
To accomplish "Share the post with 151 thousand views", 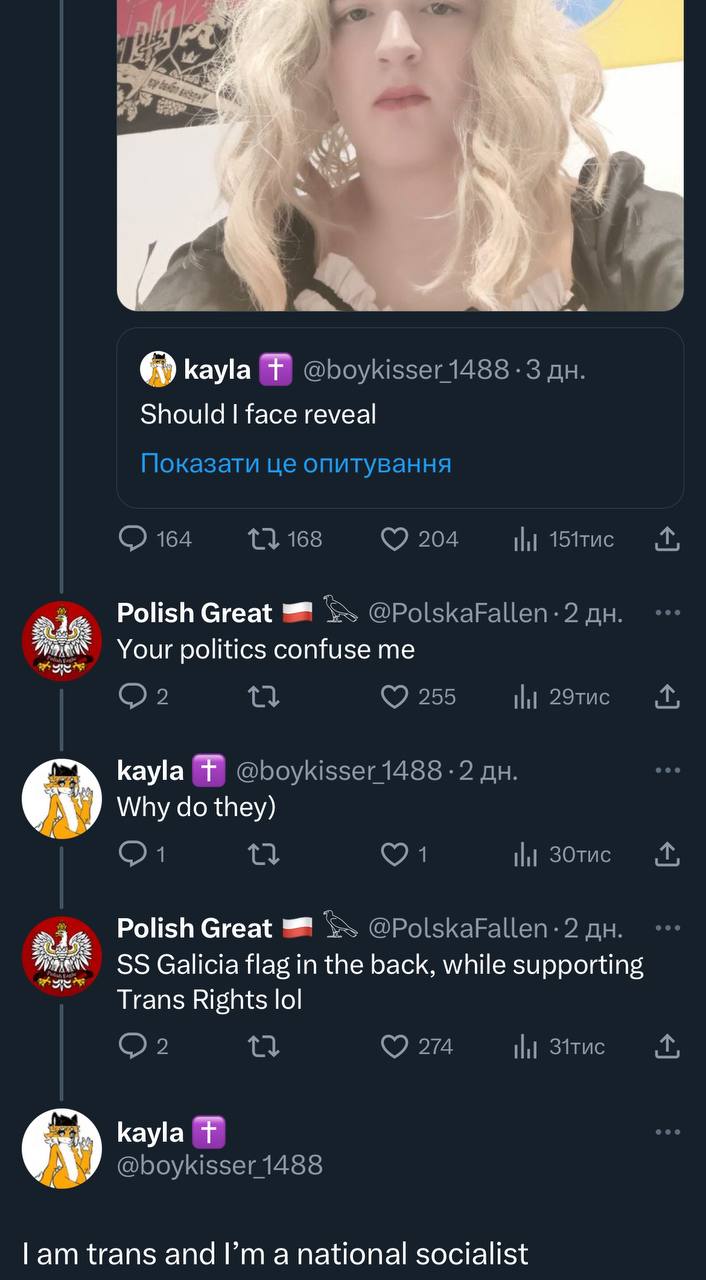I will (667, 540).
